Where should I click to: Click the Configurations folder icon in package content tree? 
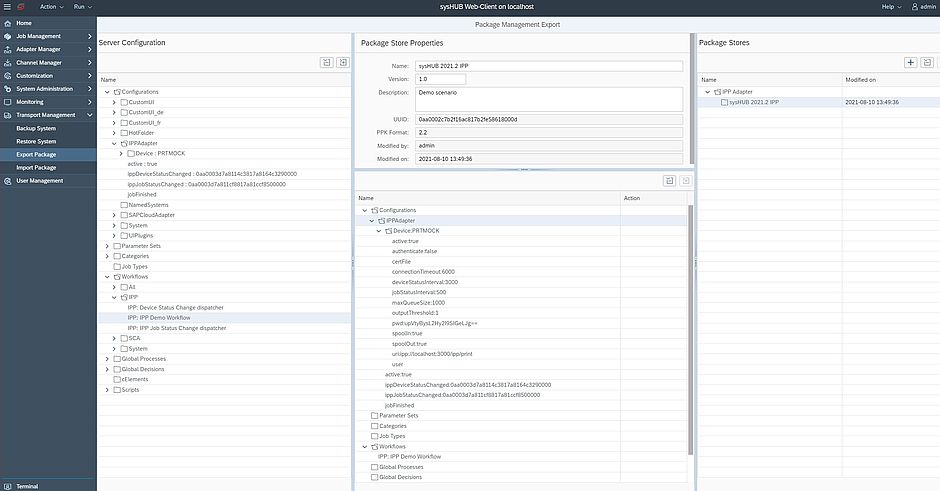point(375,210)
